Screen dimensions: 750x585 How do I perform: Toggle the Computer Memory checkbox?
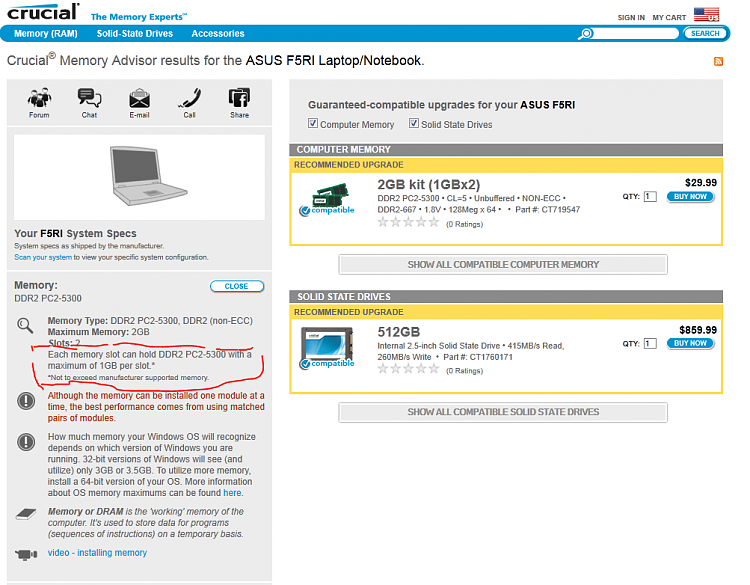point(313,123)
